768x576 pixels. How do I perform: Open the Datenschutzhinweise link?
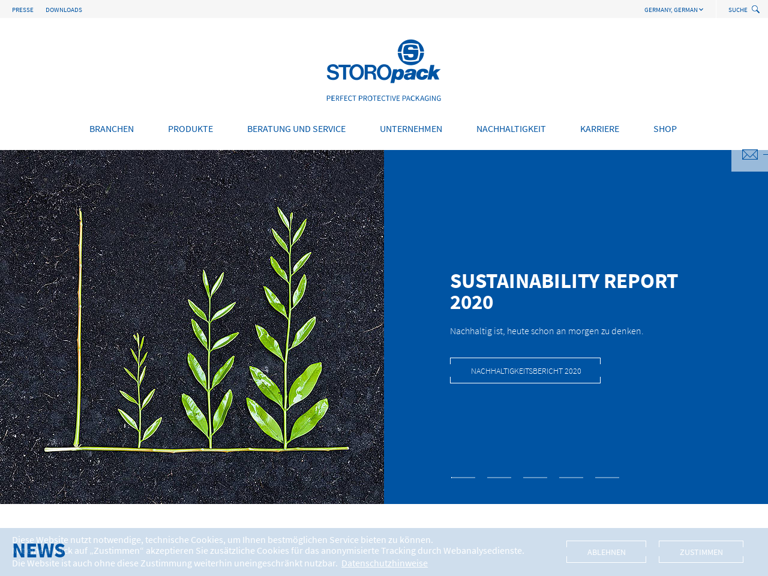384,563
